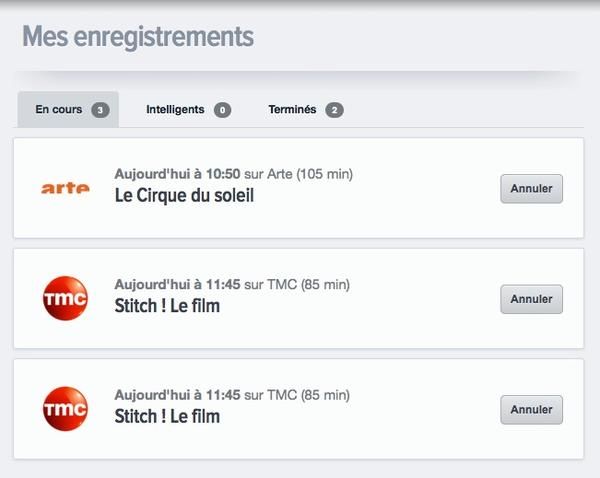Click the count badge beside Terminés
The image size is (600, 478).
click(x=334, y=110)
